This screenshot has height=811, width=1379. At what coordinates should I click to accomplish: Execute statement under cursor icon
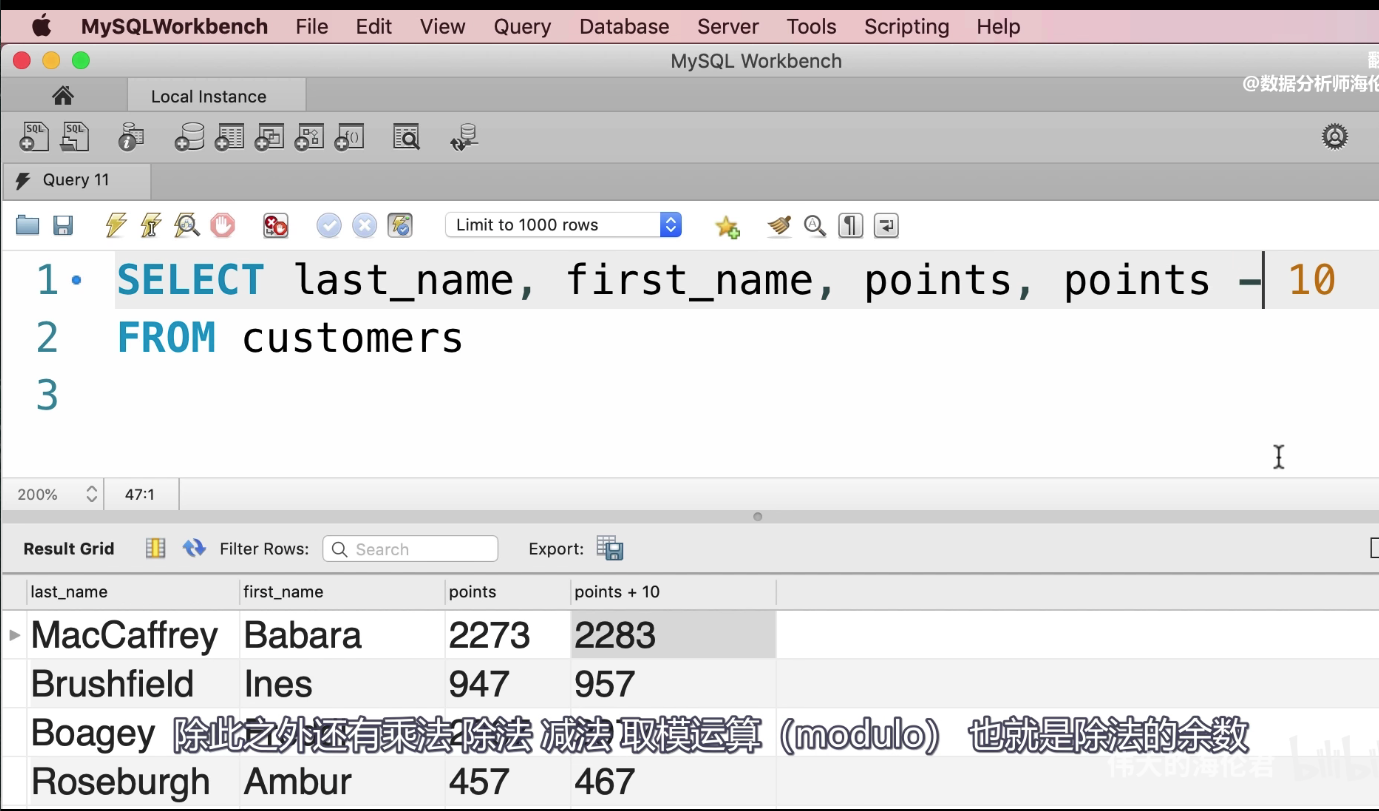151,225
